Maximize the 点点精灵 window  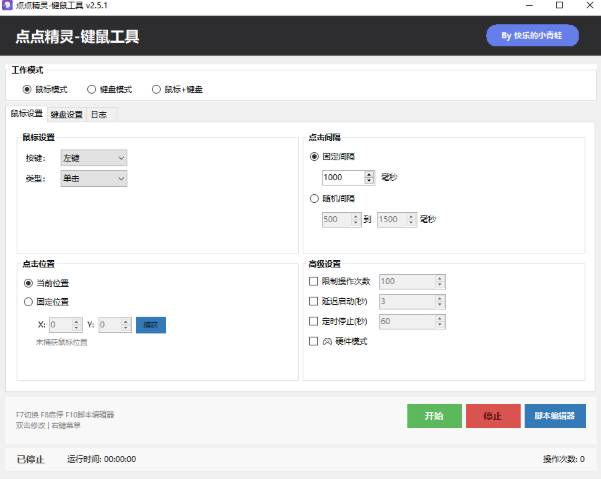tap(560, 5)
